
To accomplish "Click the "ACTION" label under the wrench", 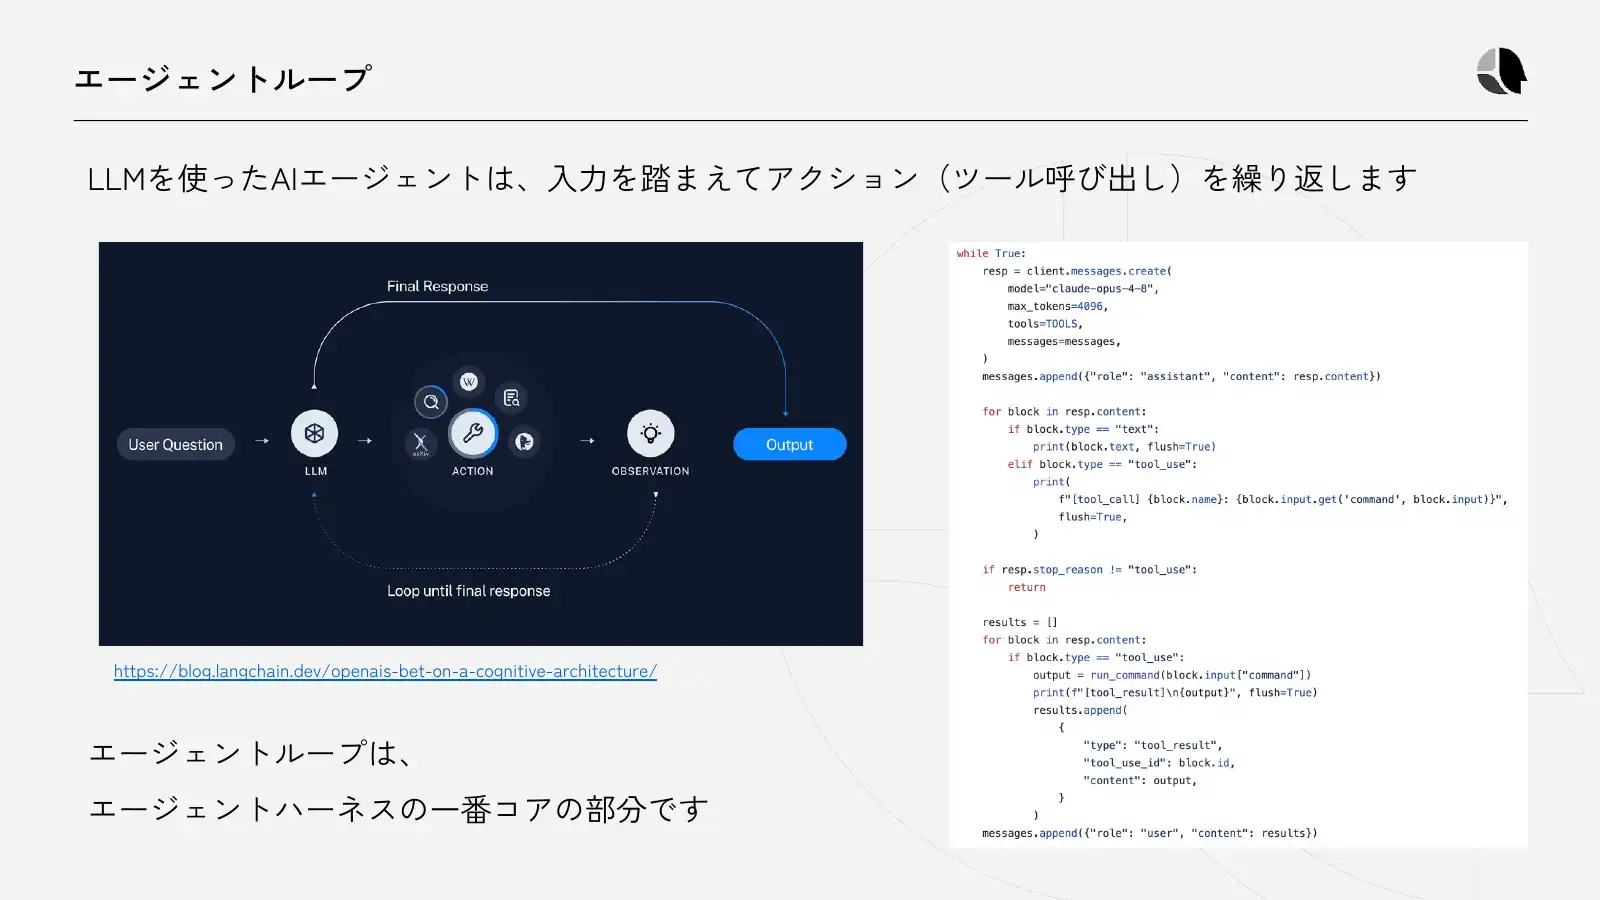I will (x=473, y=471).
